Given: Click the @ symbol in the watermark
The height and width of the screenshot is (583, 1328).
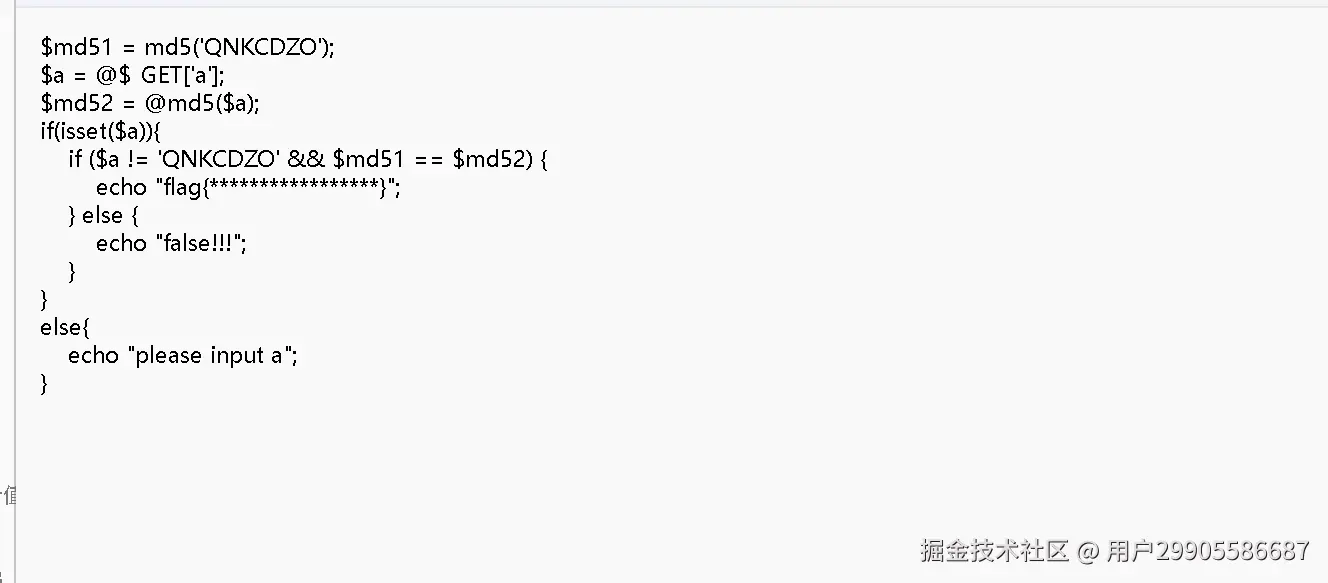Looking at the screenshot, I should (x=1087, y=550).
